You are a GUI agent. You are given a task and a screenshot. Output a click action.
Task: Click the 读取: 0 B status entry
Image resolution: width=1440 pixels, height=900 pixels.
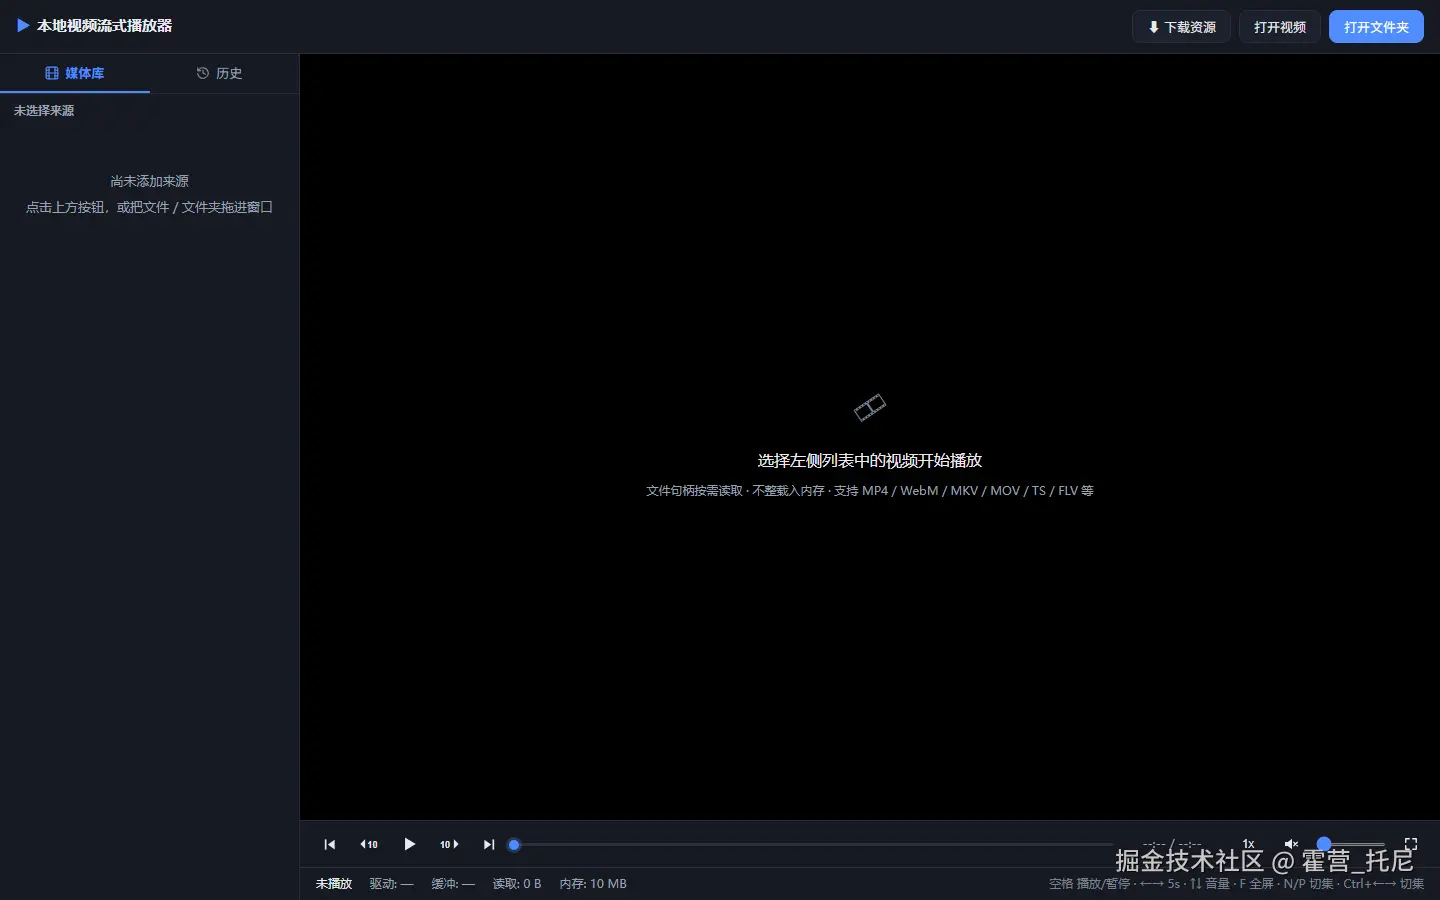coord(517,884)
